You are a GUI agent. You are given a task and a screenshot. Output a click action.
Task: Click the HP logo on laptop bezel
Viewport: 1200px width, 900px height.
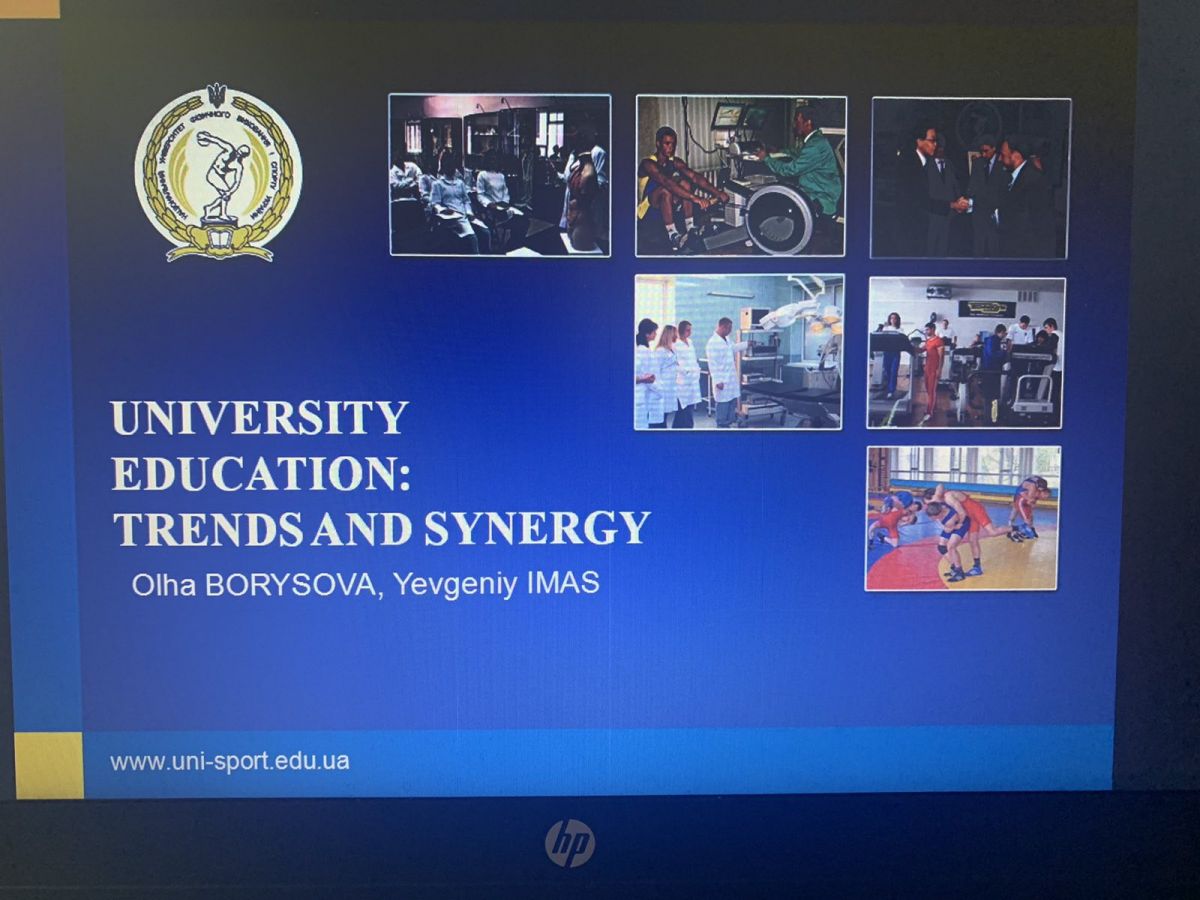point(569,843)
